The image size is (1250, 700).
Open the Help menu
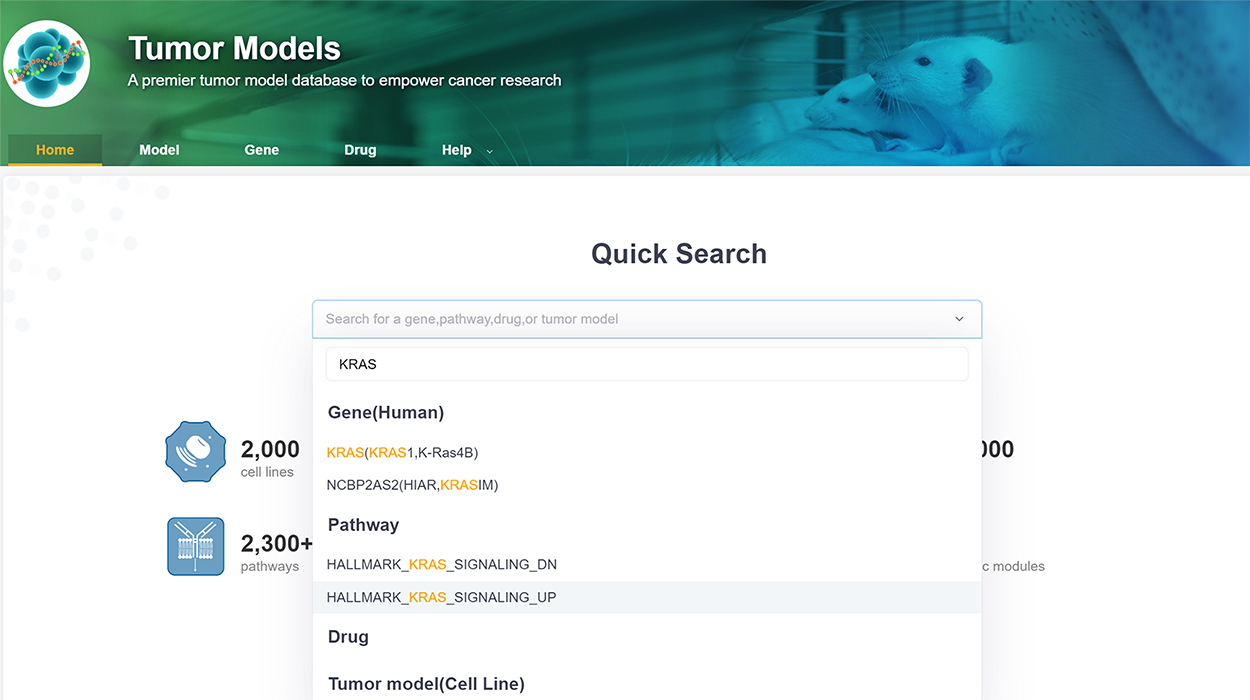(456, 150)
